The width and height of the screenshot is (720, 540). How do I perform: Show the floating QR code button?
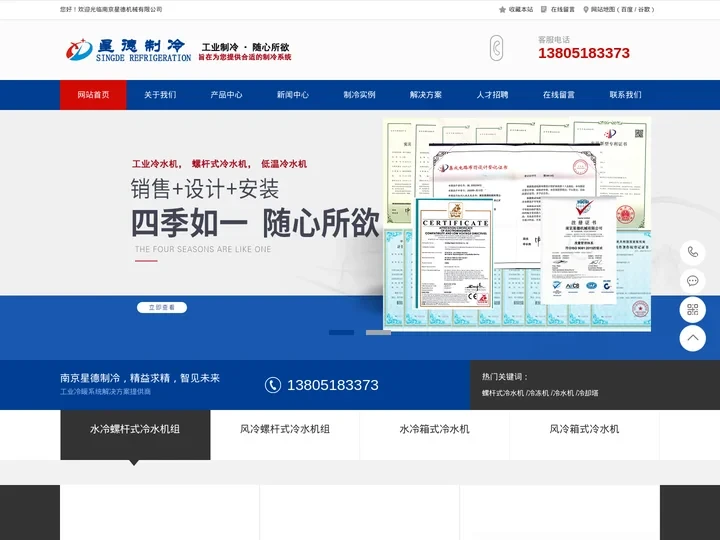tap(692, 309)
